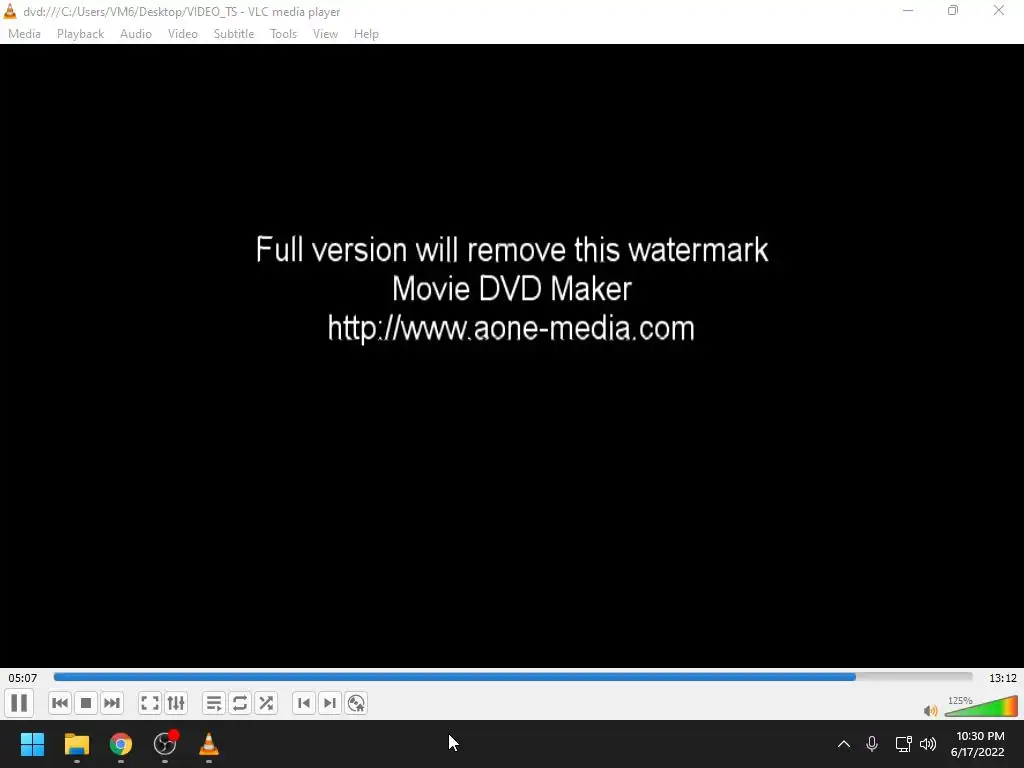The image size is (1024, 768).
Task: Toggle the total time label 13:12
Action: tap(1002, 678)
